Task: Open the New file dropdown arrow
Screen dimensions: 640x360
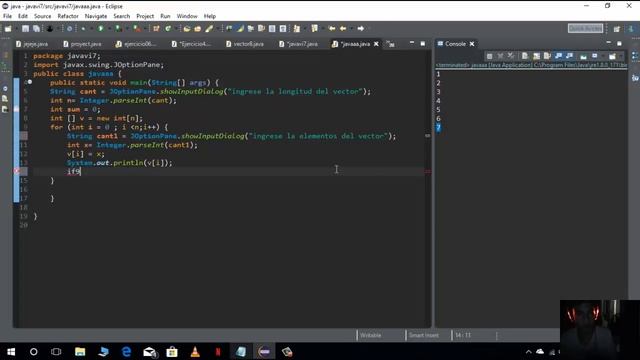Action: coord(16,29)
